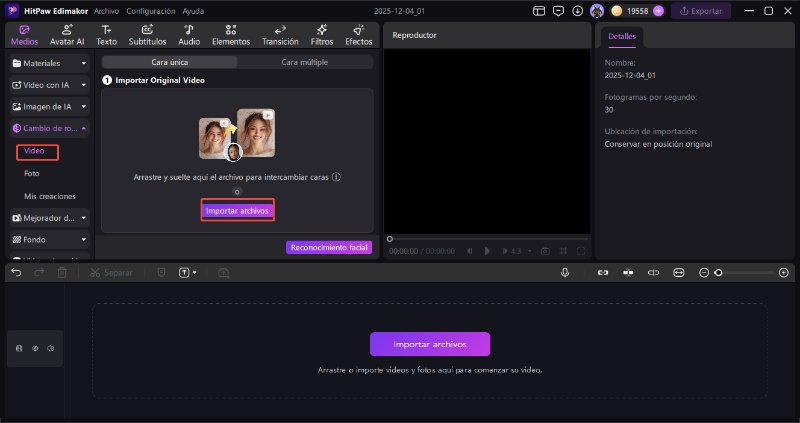The height and width of the screenshot is (423, 800).
Task: Switch to Cara múltiple mode
Action: pos(304,62)
